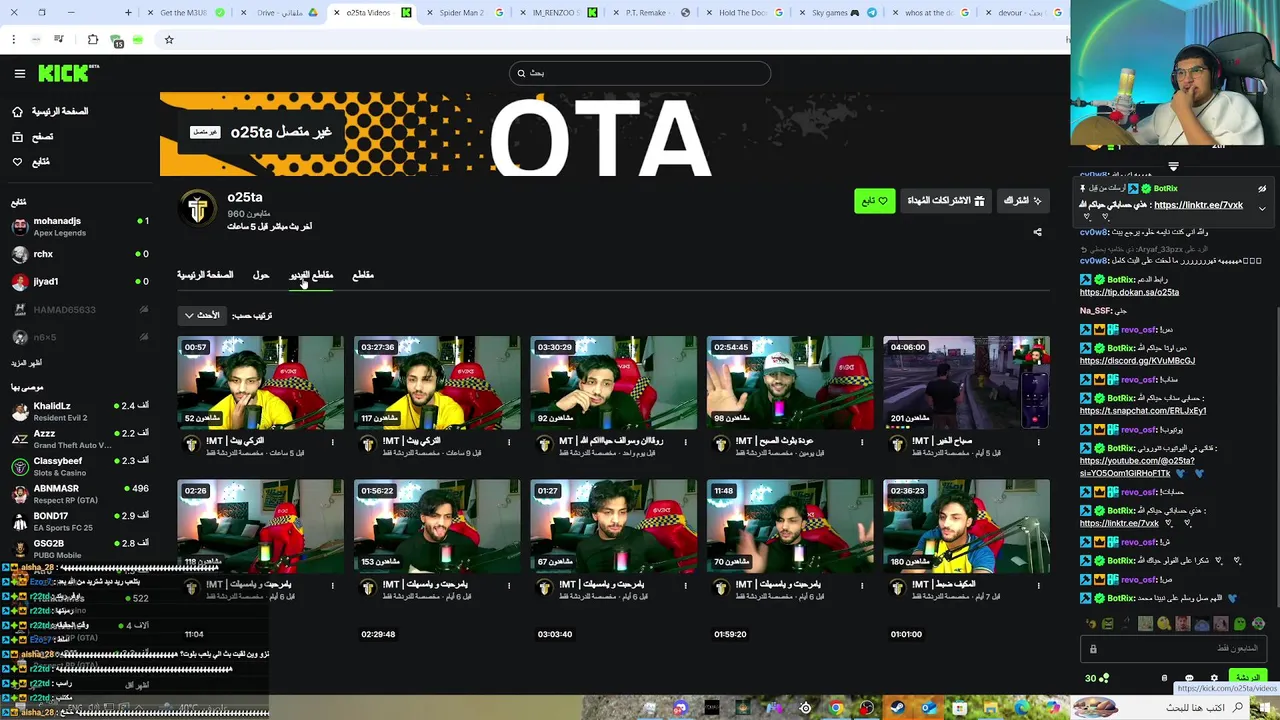Open the browser extensions puzzle icon
Viewport: 1280px width, 720px height.
(x=93, y=40)
